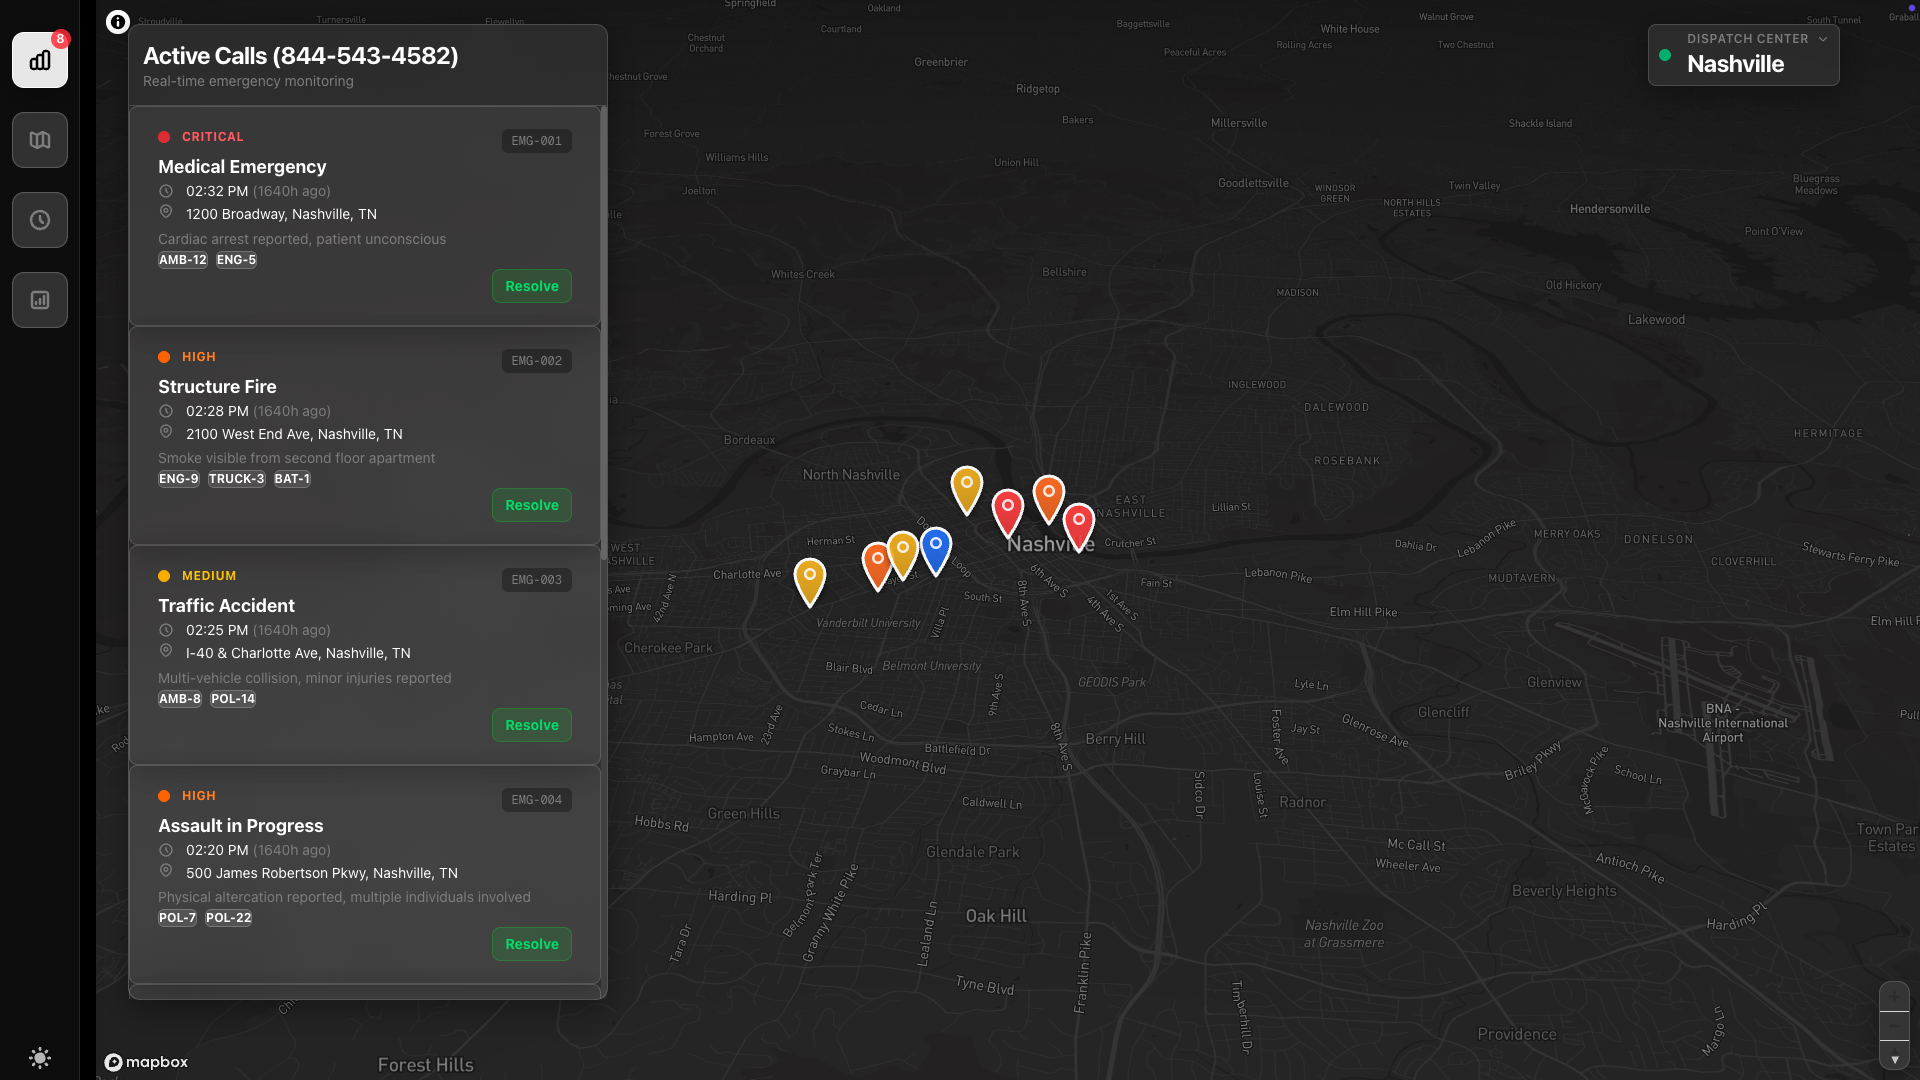This screenshot has width=1920, height=1080.
Task: Resolve the Assault in Progress call
Action: (x=531, y=944)
